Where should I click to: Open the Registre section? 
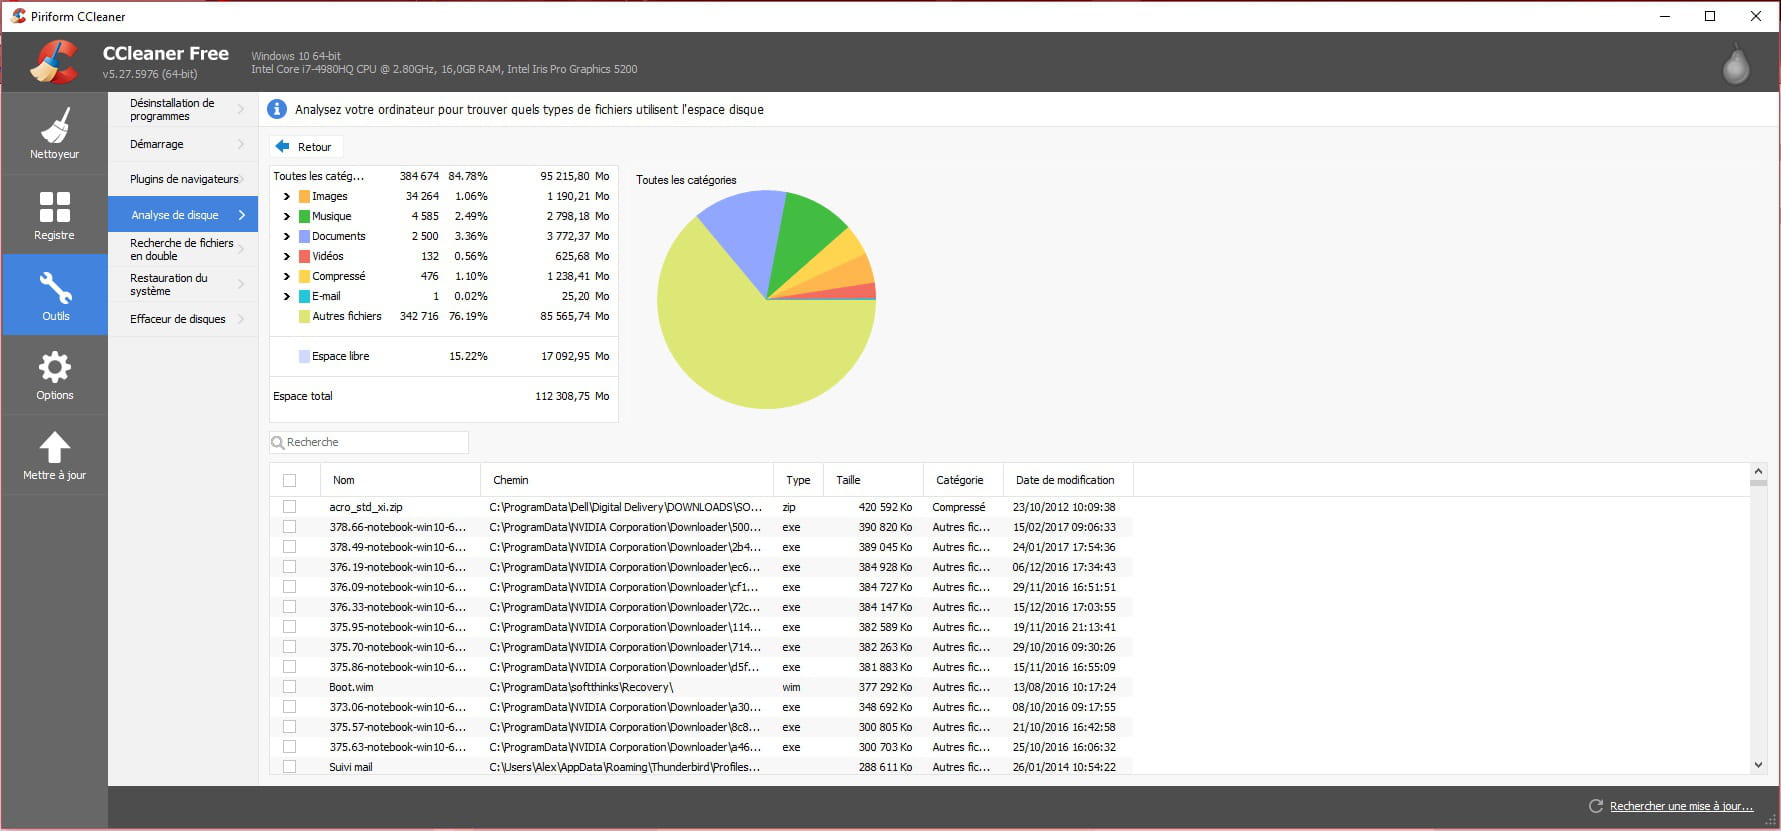click(x=54, y=215)
